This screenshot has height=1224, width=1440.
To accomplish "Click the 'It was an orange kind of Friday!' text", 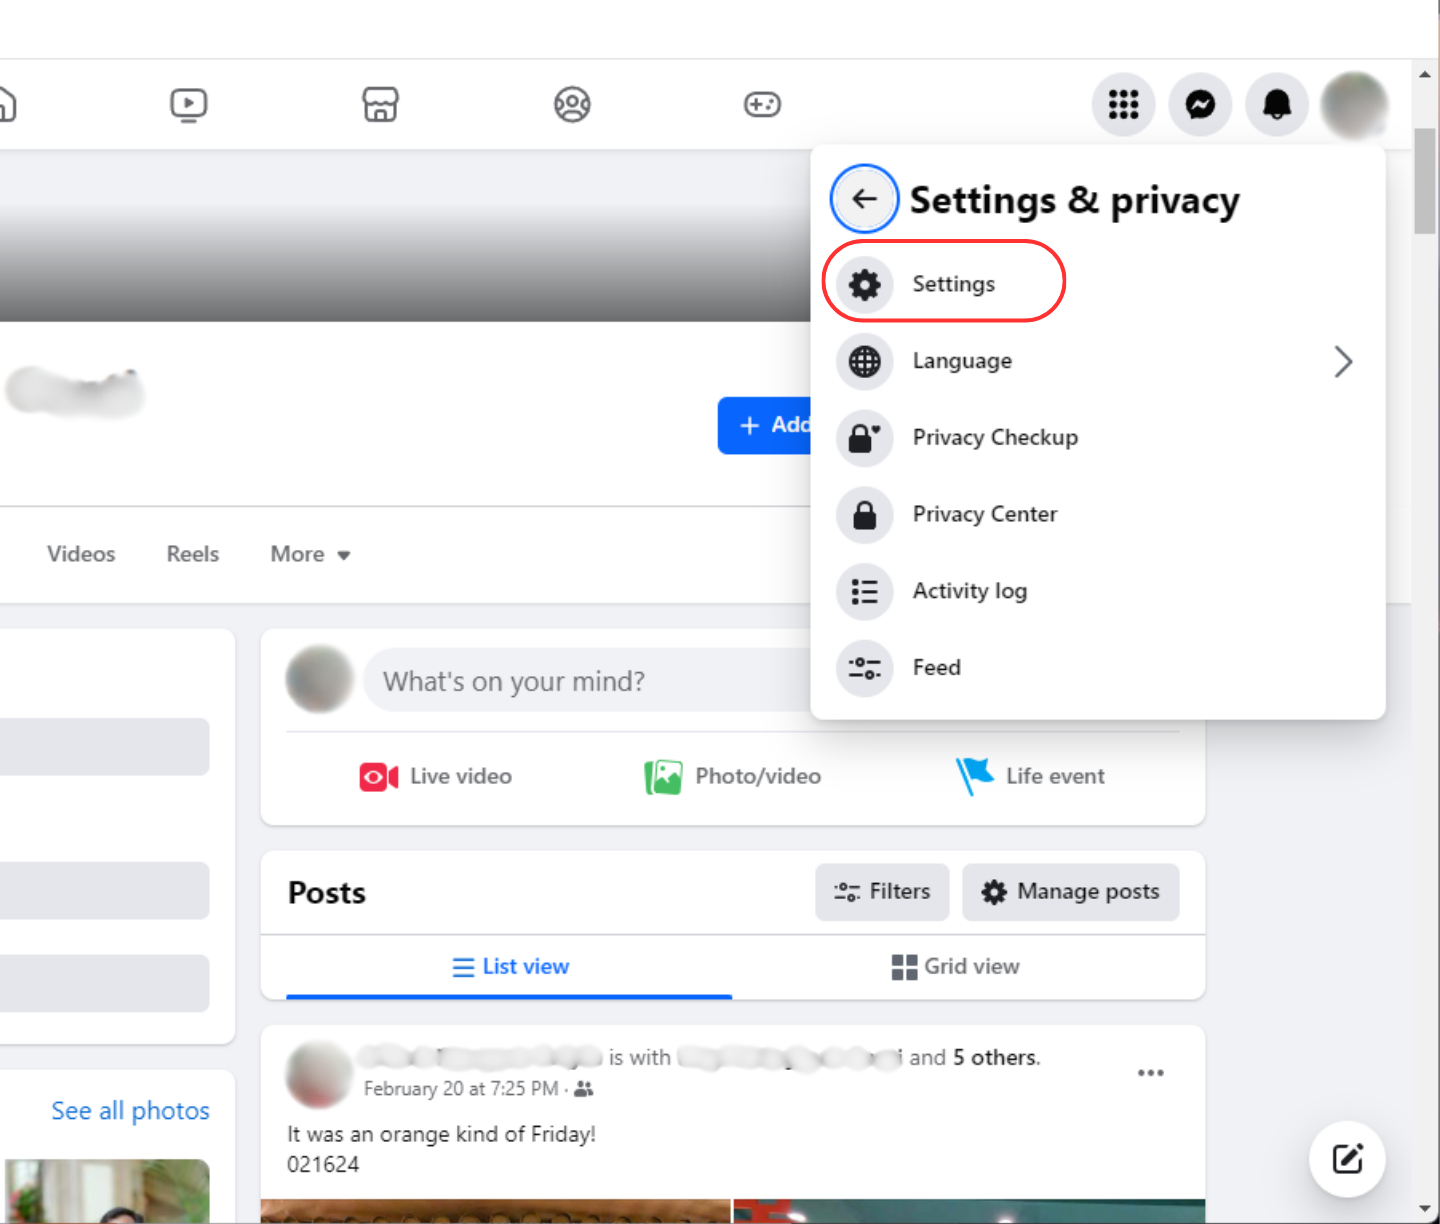I will click(441, 1135).
